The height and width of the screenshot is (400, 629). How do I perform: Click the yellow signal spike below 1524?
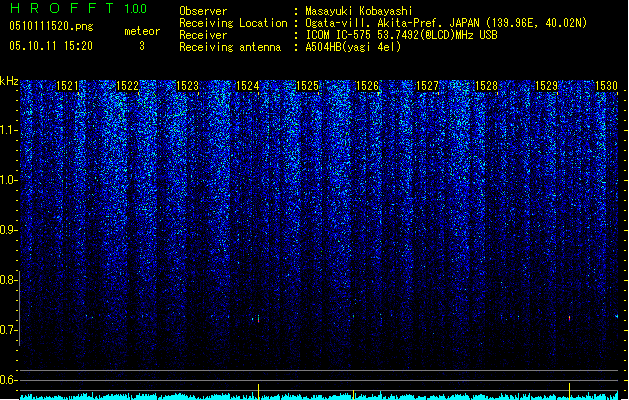258,391
